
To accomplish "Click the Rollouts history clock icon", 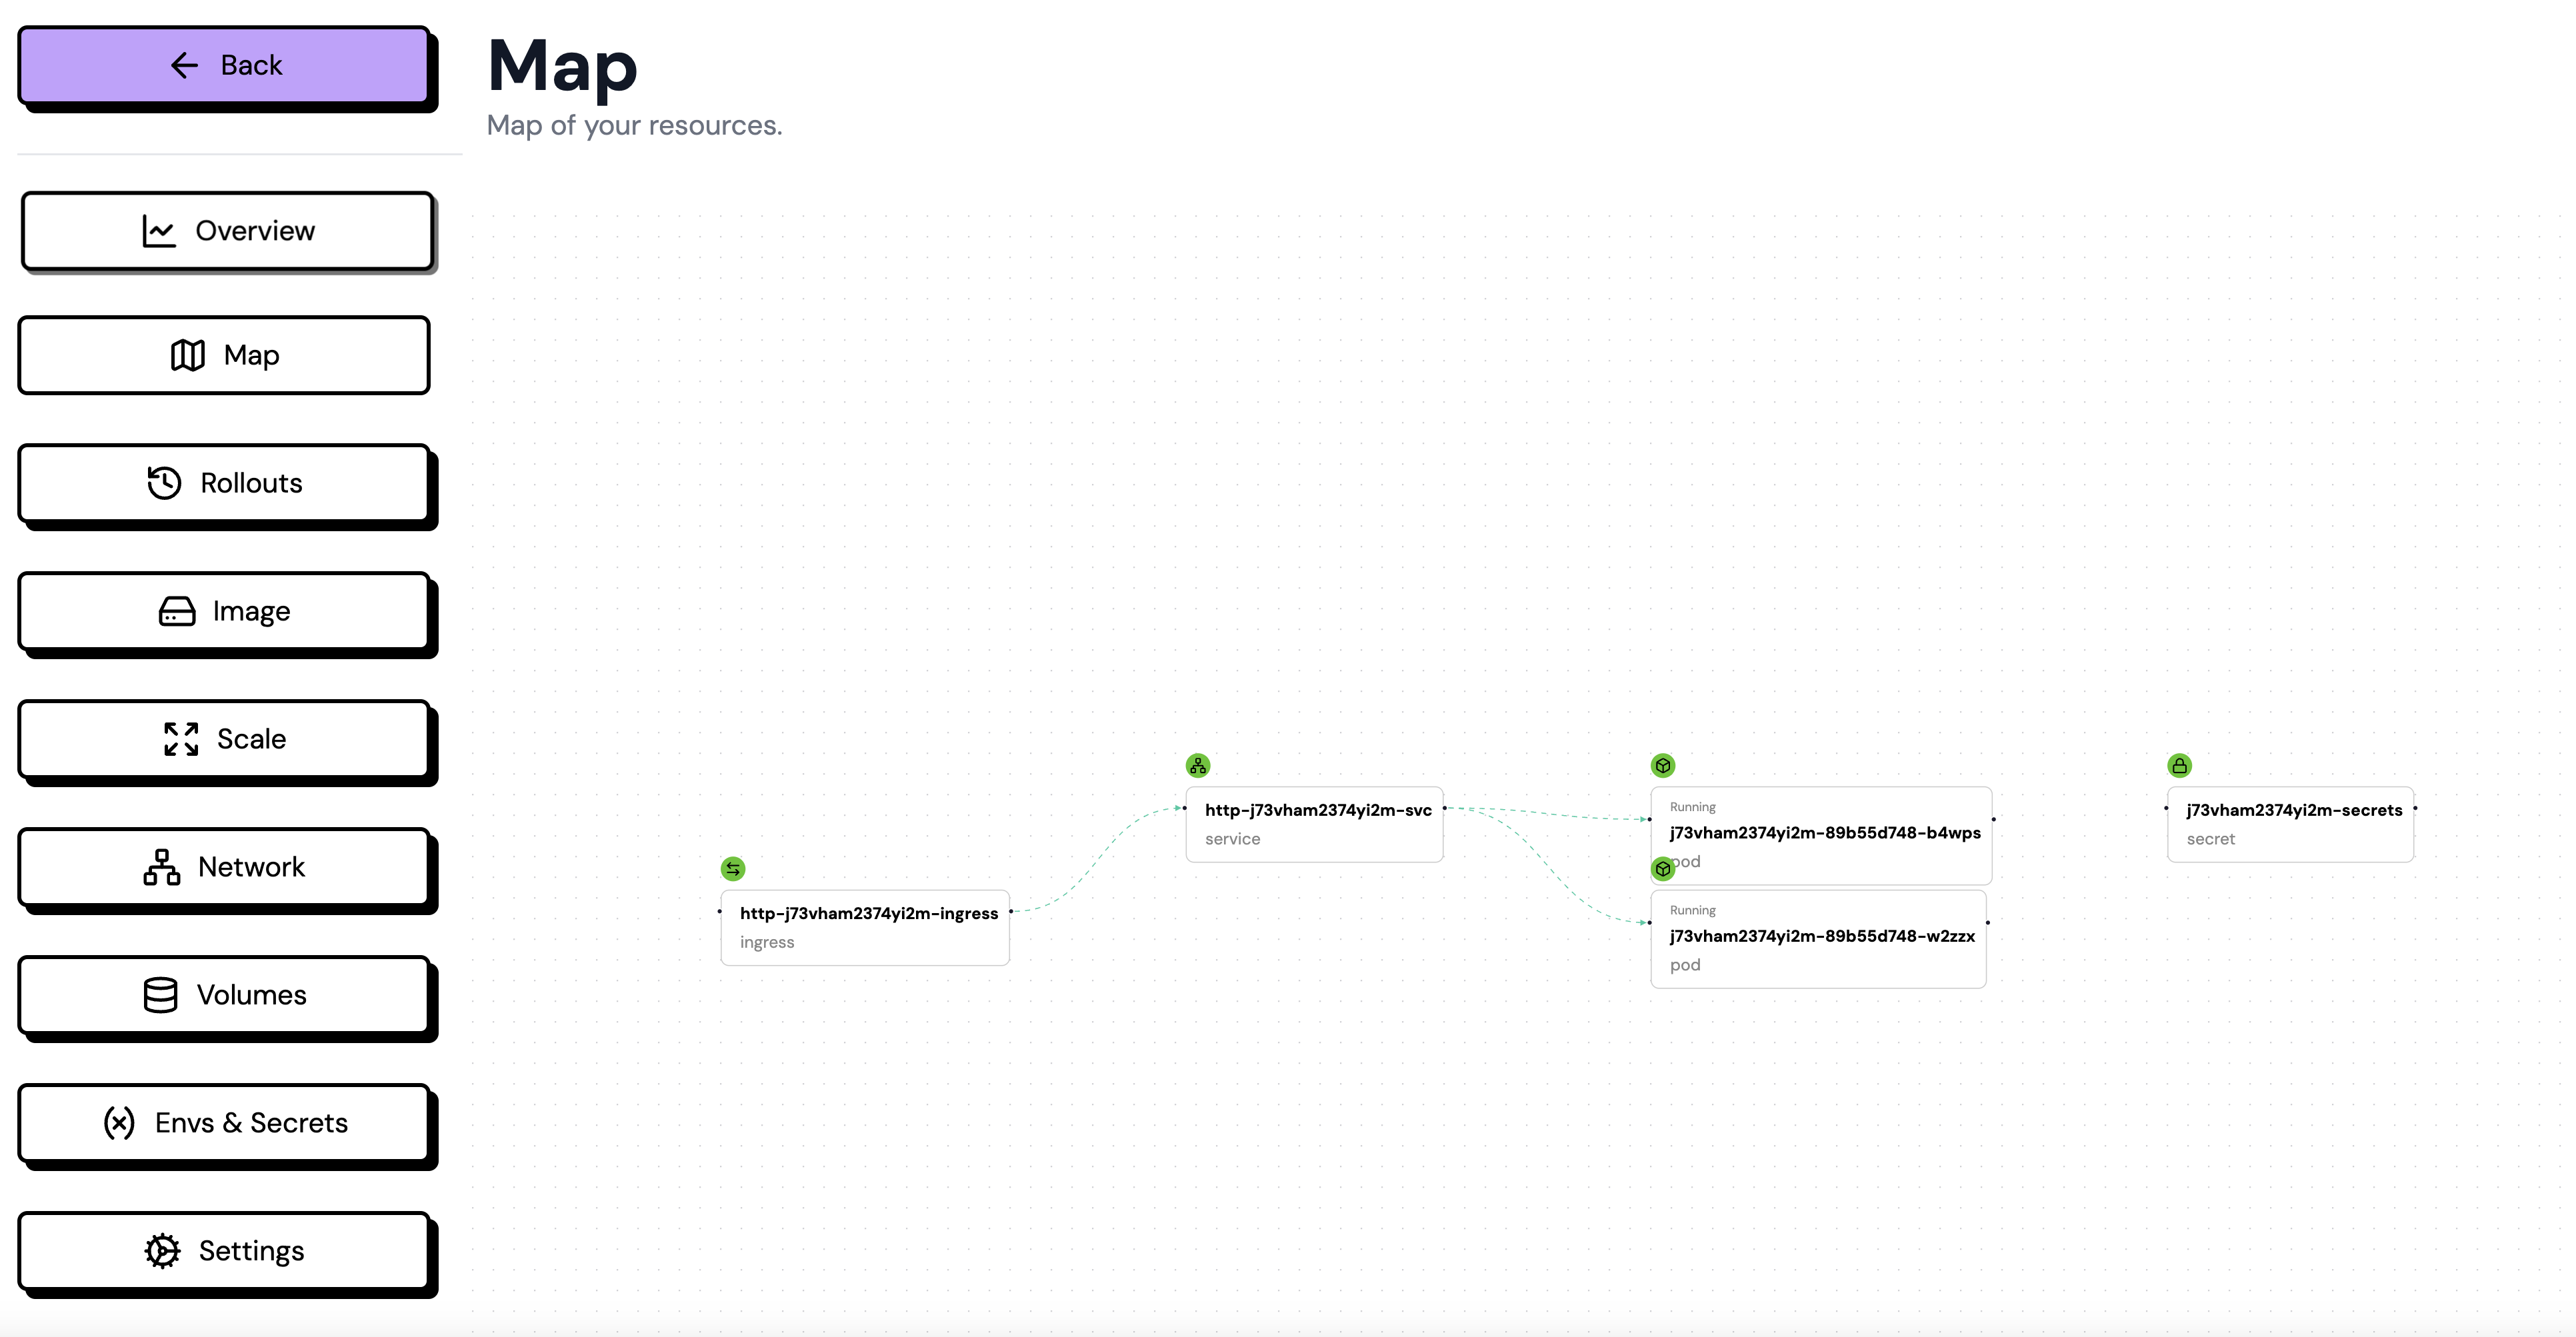I will point(164,482).
